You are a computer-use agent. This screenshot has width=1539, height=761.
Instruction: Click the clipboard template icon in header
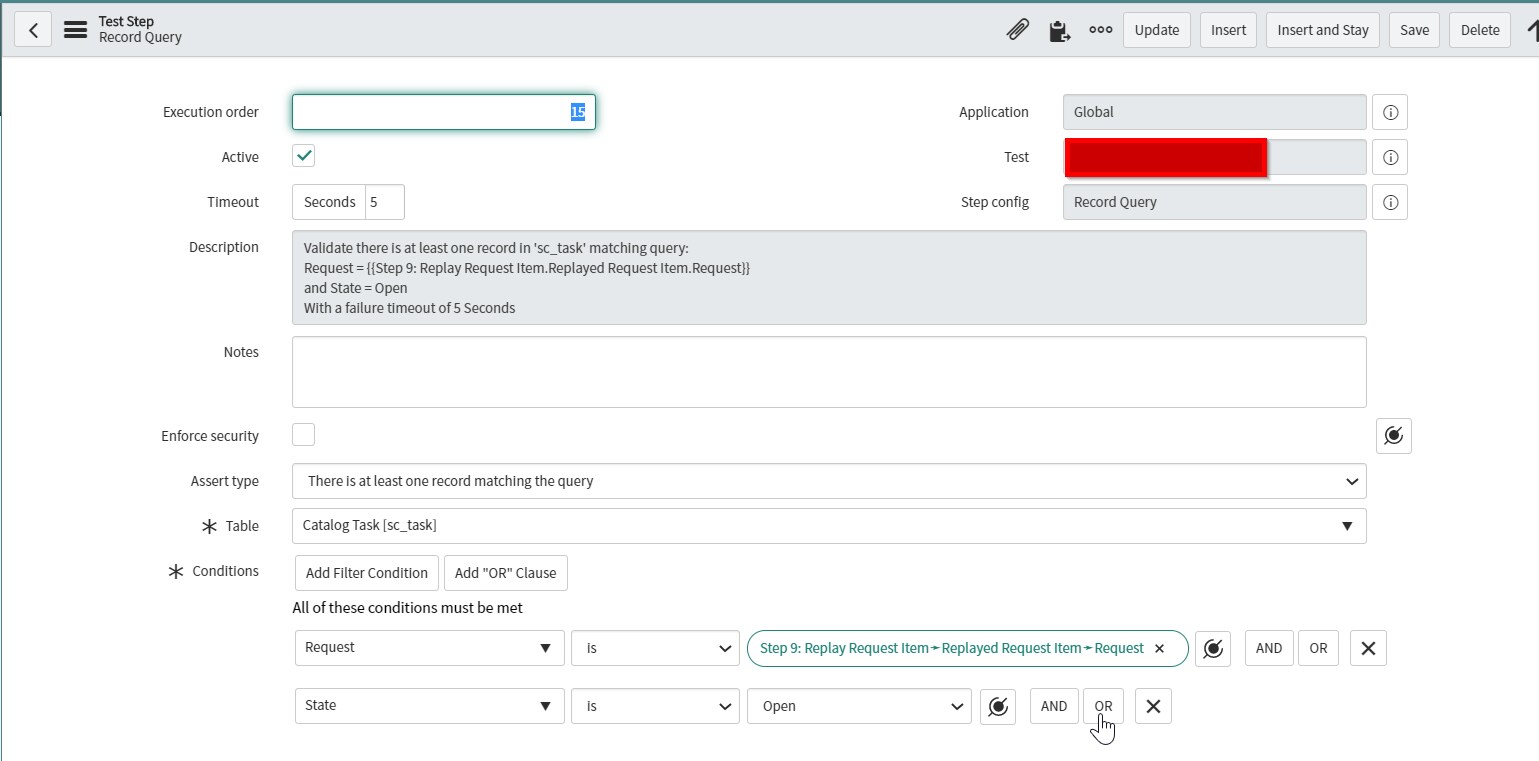coord(1059,31)
